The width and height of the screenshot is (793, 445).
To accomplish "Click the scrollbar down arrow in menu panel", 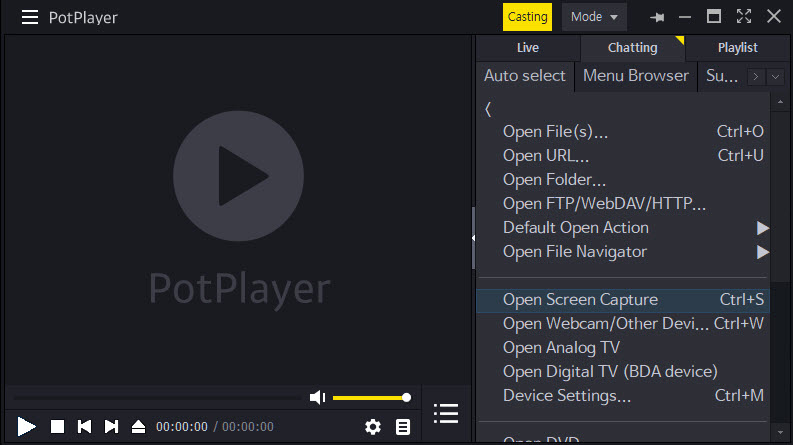I will [780, 433].
